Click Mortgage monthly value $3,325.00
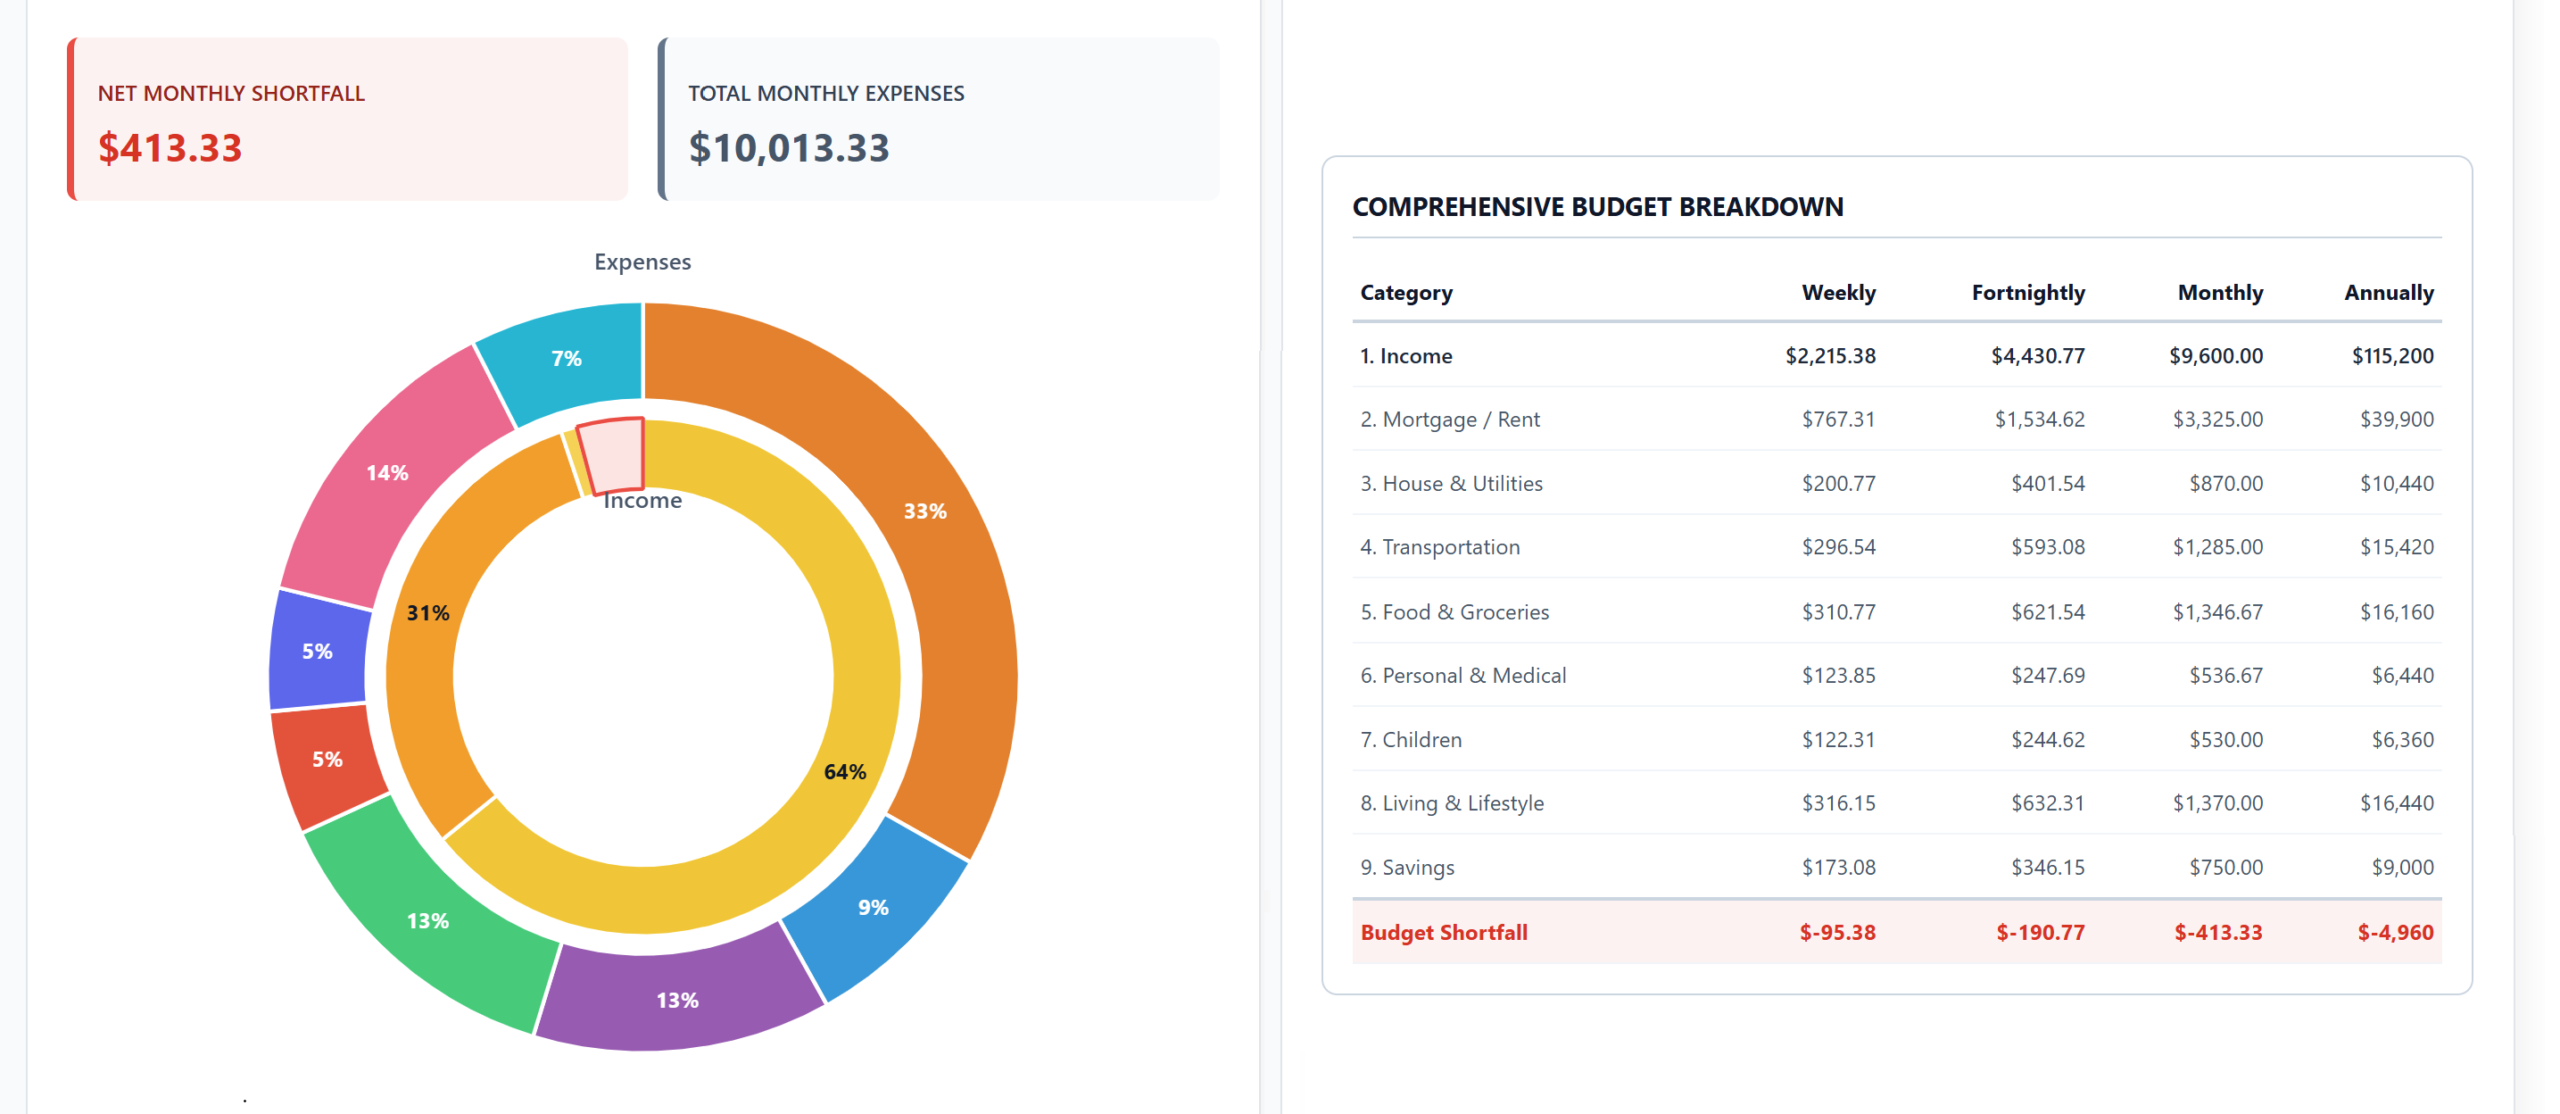 (2218, 420)
